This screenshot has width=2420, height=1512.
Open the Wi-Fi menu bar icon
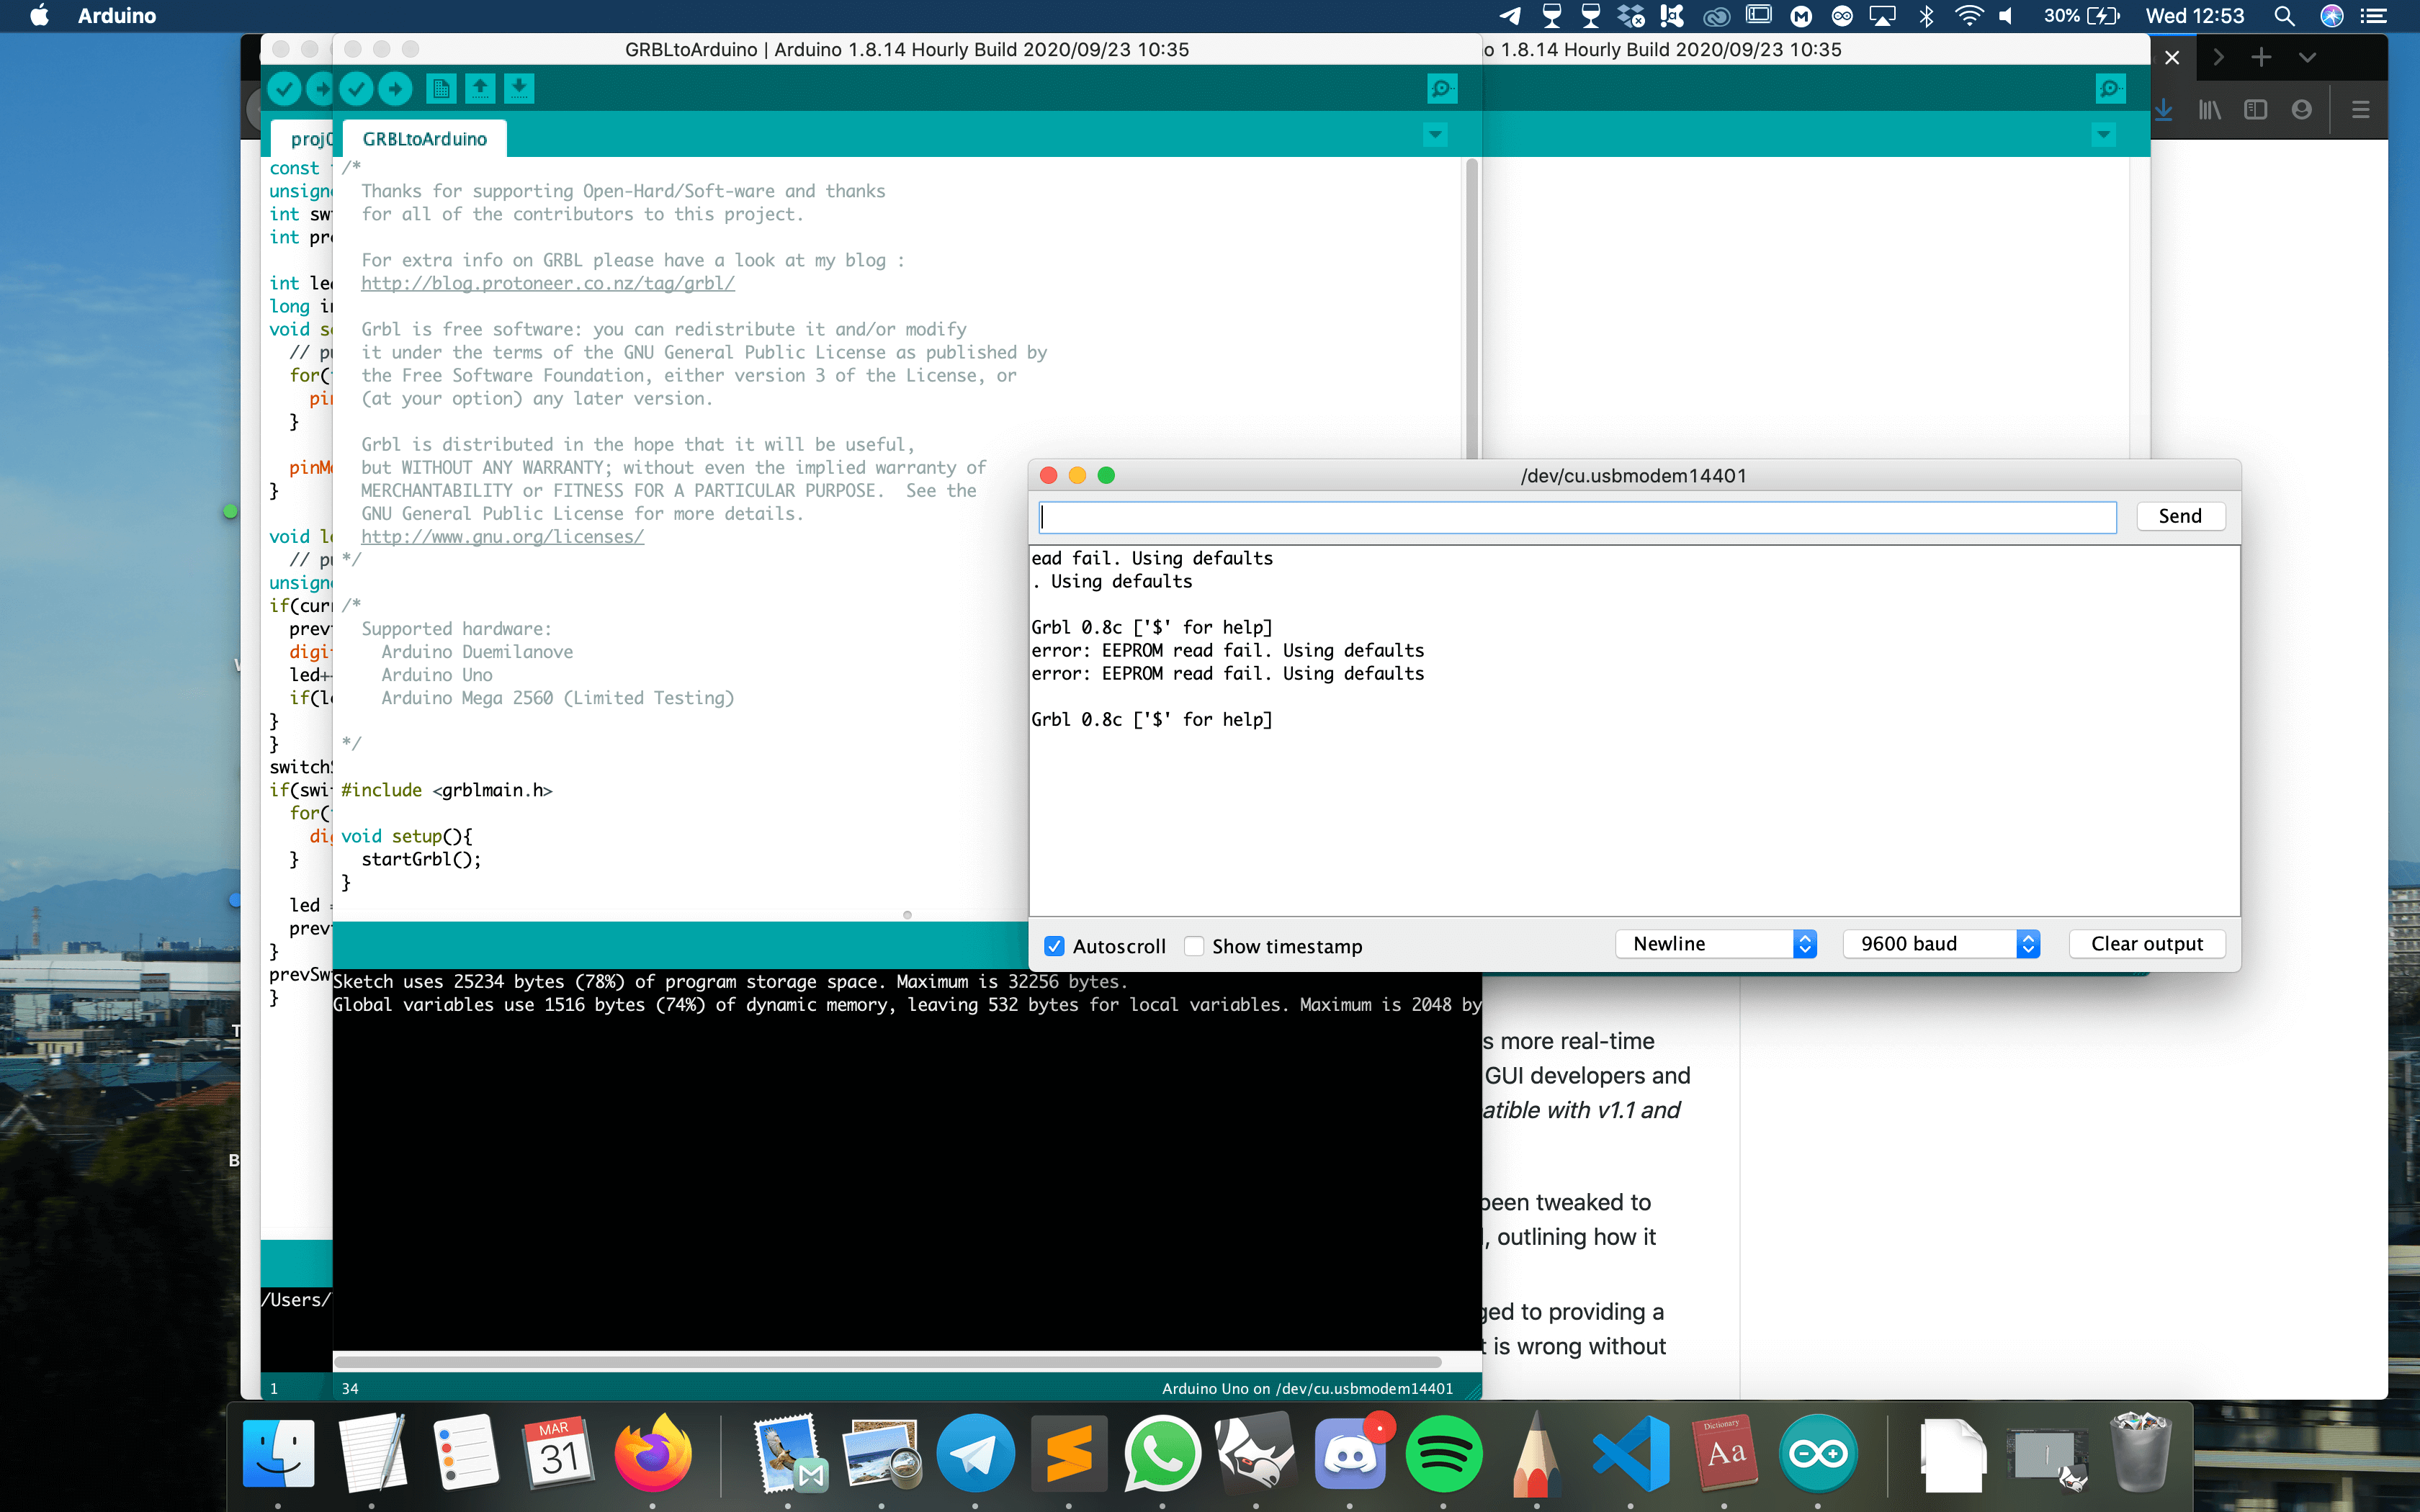(1969, 16)
